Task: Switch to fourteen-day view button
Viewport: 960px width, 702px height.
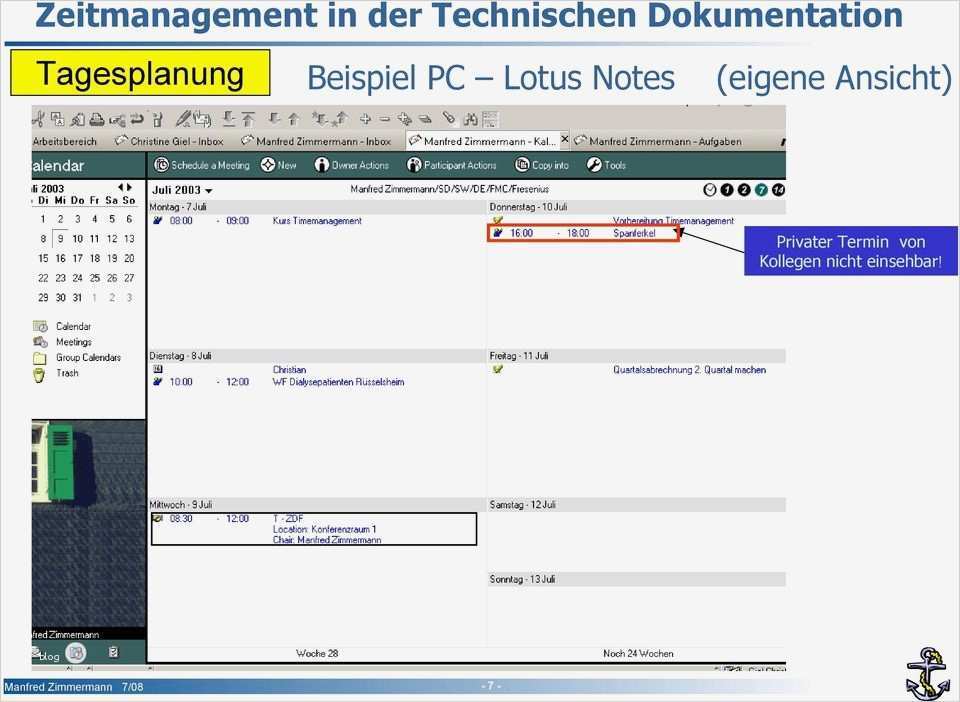Action: [x=778, y=190]
